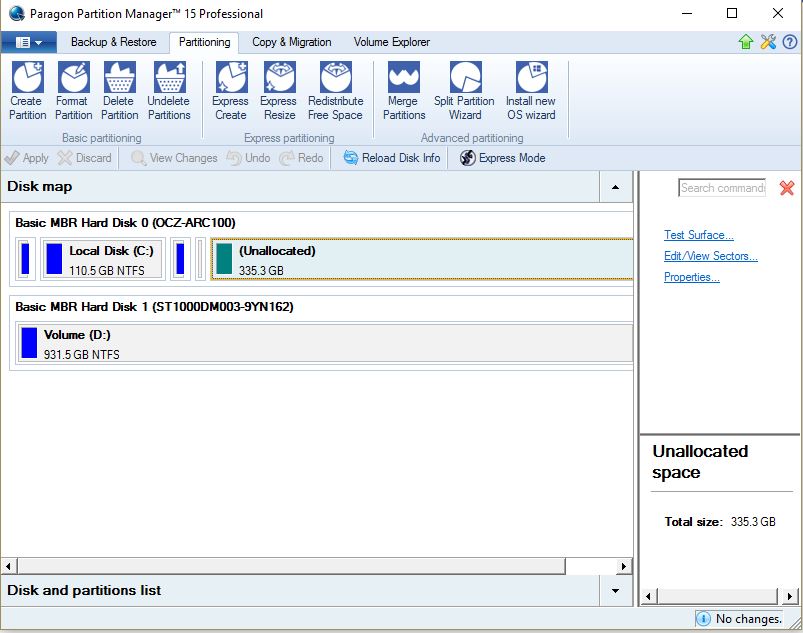The height and width of the screenshot is (633, 803).
Task: Start the Install new OS wizard
Action: [531, 91]
